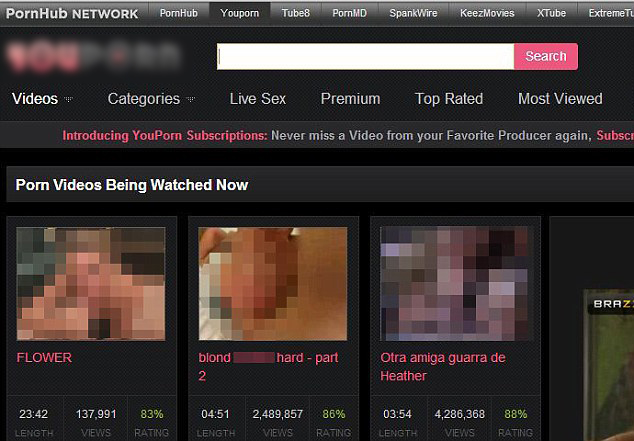Image resolution: width=634 pixels, height=441 pixels.
Task: Click the 4,286,368 views count
Action: pyautogui.click(x=460, y=414)
